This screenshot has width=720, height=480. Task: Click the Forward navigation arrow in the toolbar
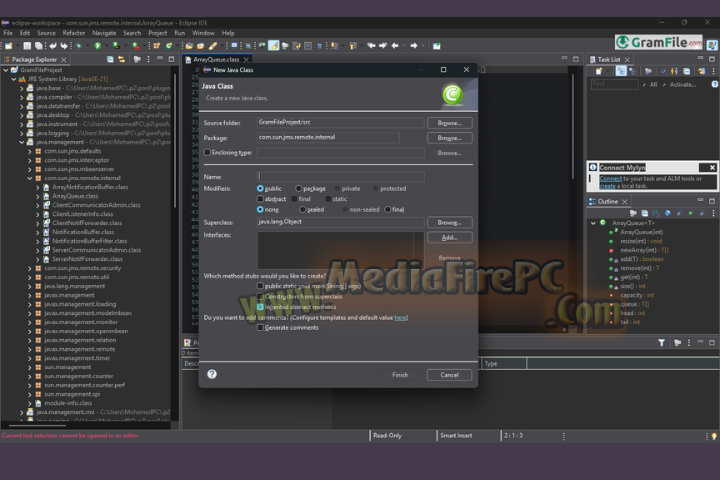[x=414, y=46]
